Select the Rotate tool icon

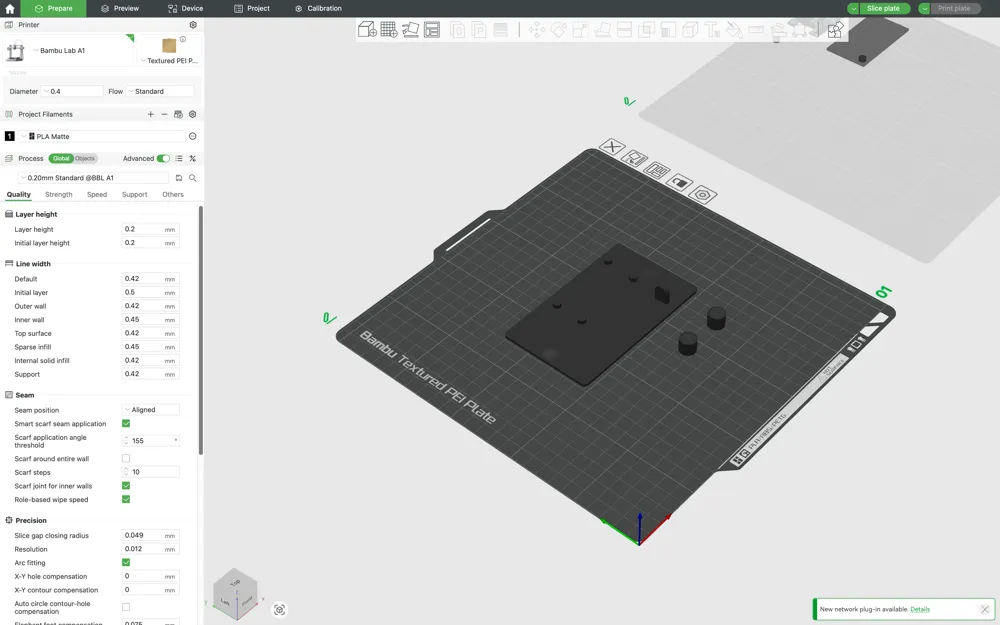[558, 30]
